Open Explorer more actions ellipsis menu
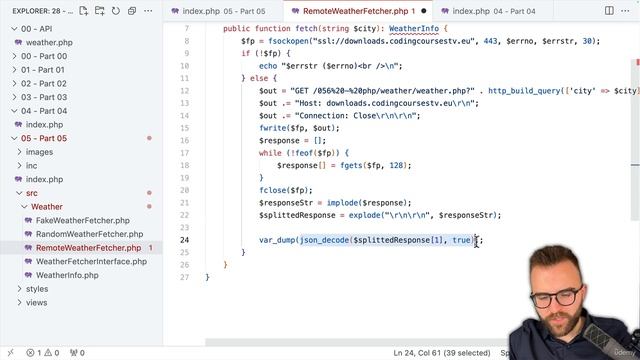Screen dimensions: 640x360 [x=148, y=11]
